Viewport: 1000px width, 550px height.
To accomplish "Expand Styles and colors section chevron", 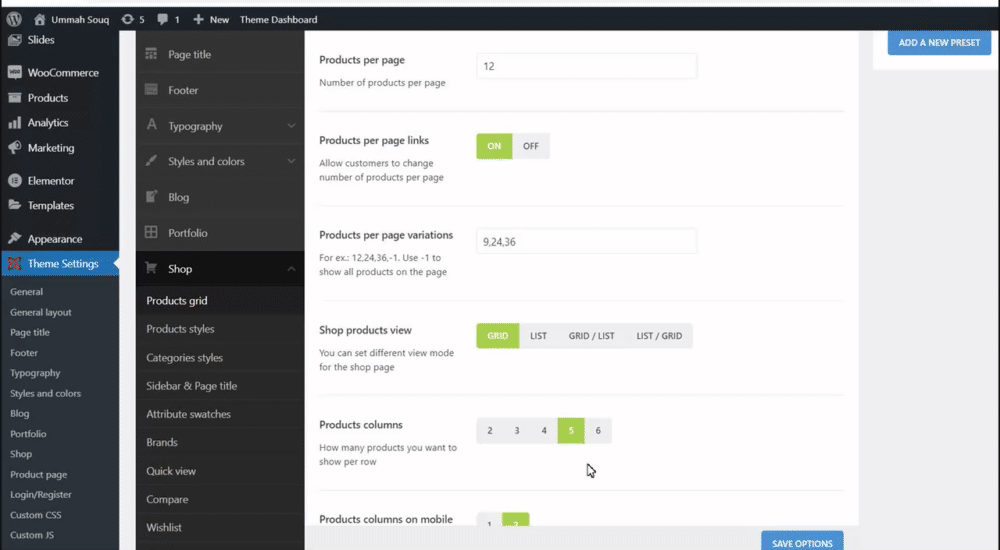I will click(291, 161).
